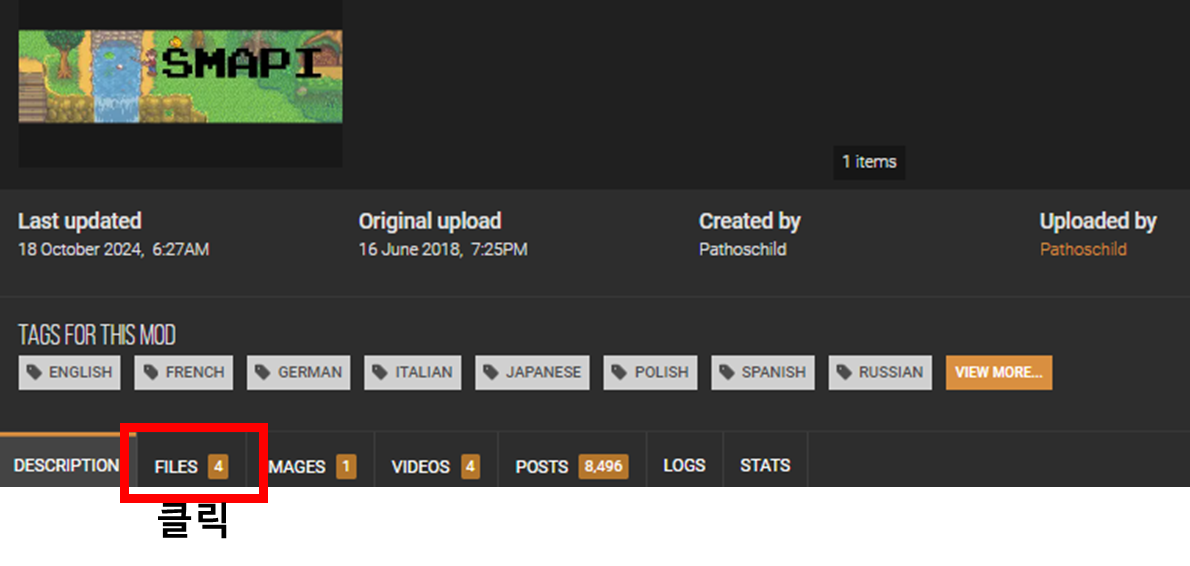Image resolution: width=1190 pixels, height=566 pixels.
Task: Click the Created by Pathoschild text
Action: point(742,250)
